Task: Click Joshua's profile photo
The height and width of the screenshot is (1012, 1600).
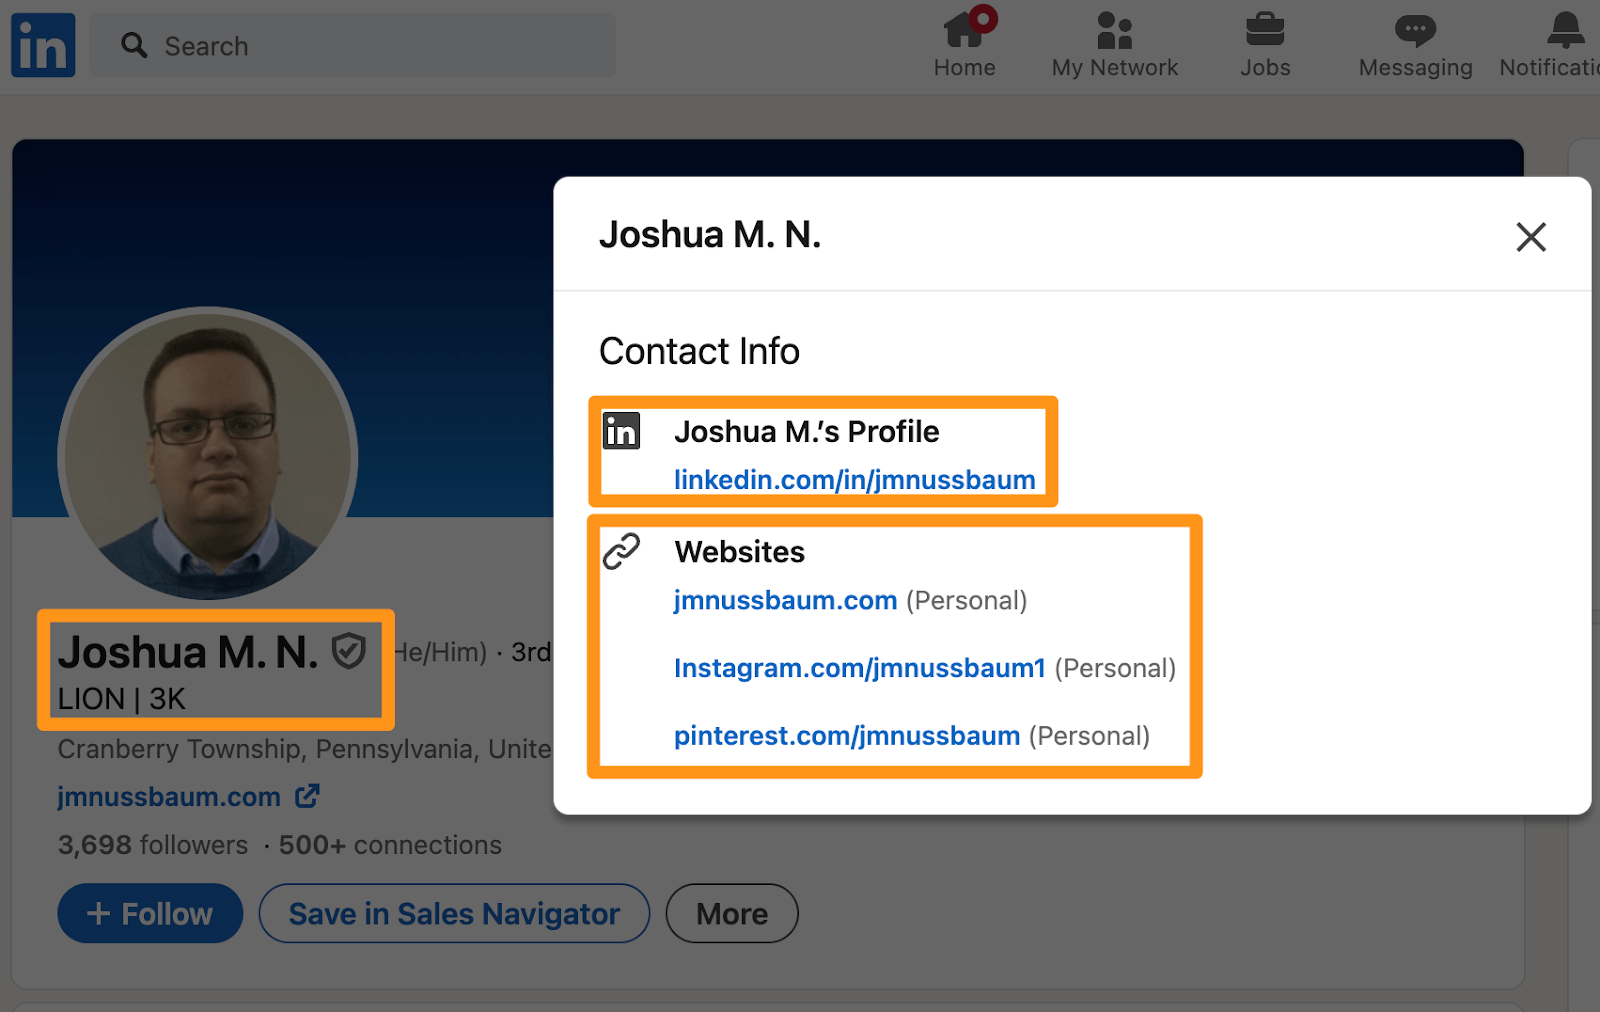Action: (x=208, y=454)
